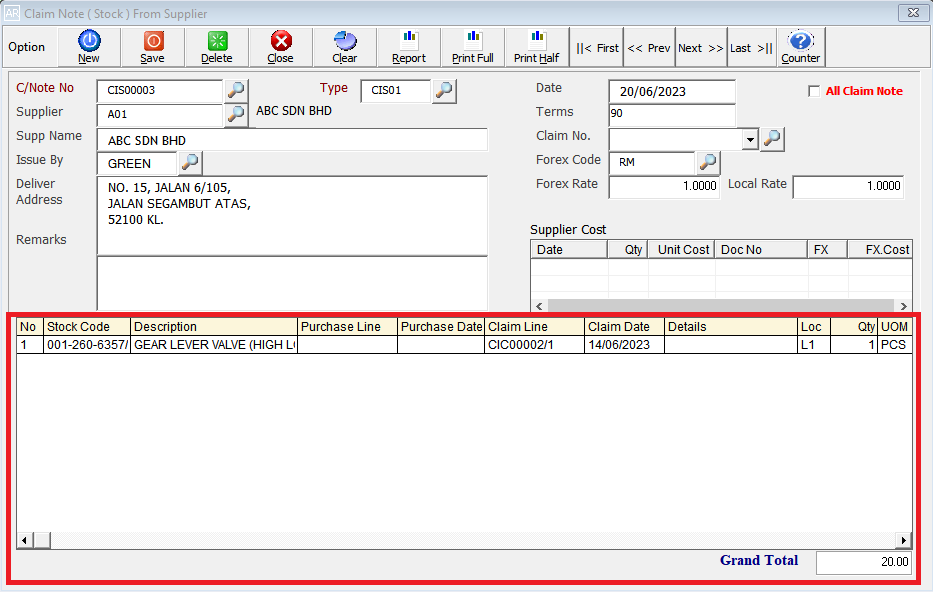Click the Type field CIS01

tap(395, 90)
